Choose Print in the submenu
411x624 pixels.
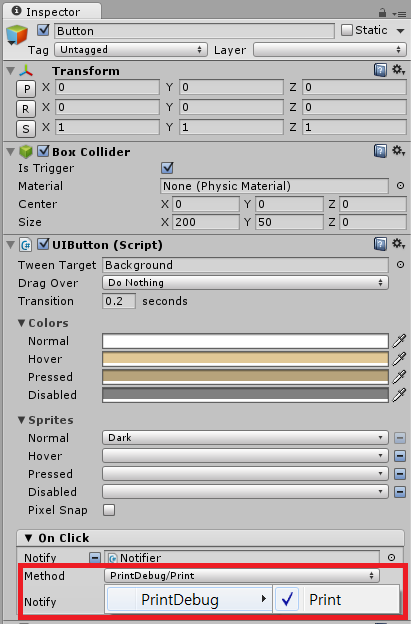[x=337, y=599]
